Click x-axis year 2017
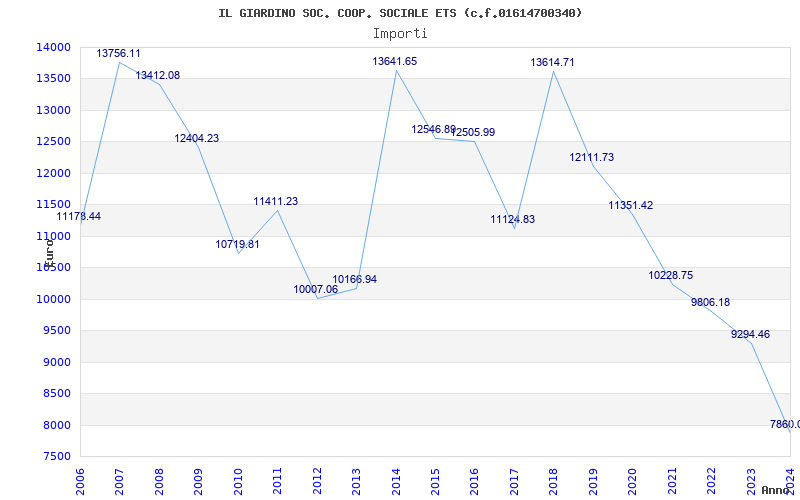The width and height of the screenshot is (800, 500). point(514,481)
